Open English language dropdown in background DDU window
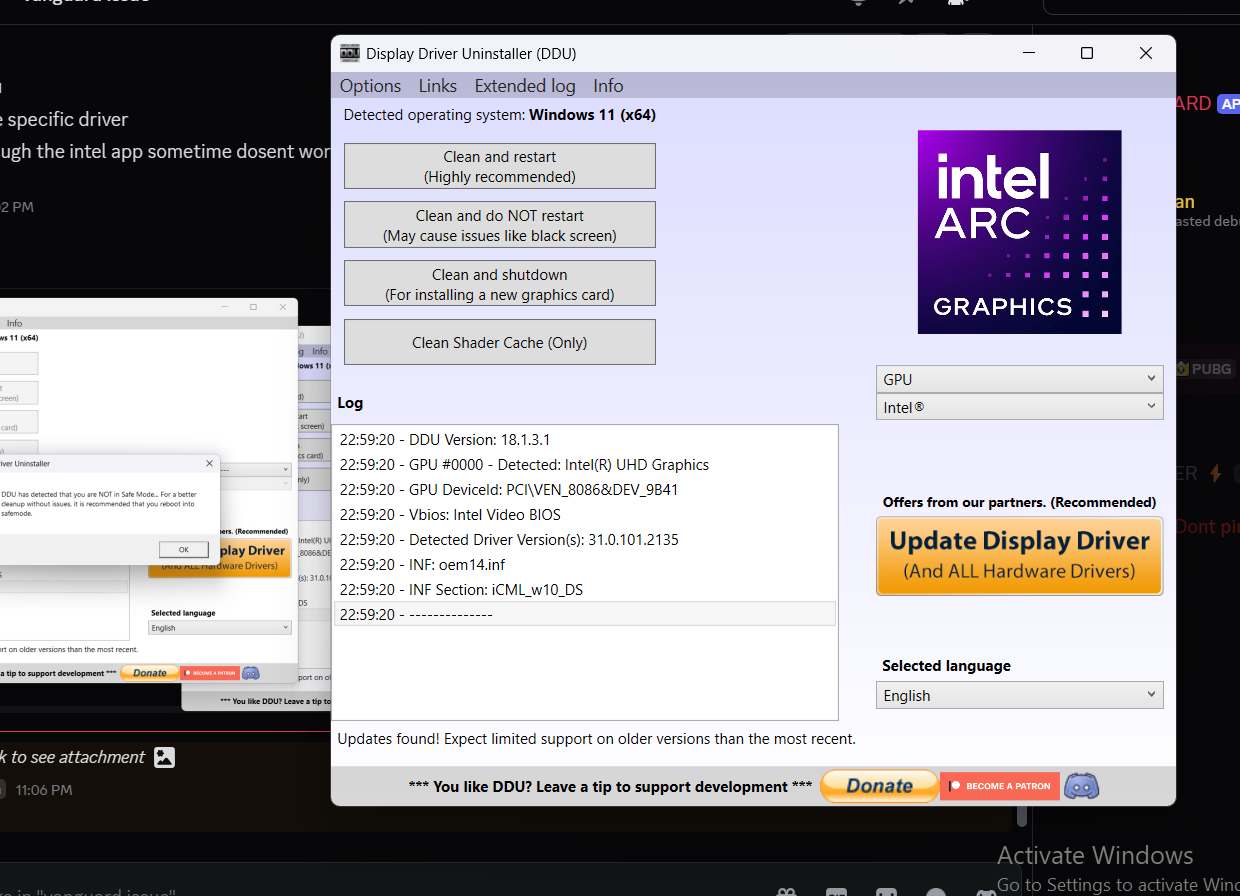 pyautogui.click(x=219, y=628)
